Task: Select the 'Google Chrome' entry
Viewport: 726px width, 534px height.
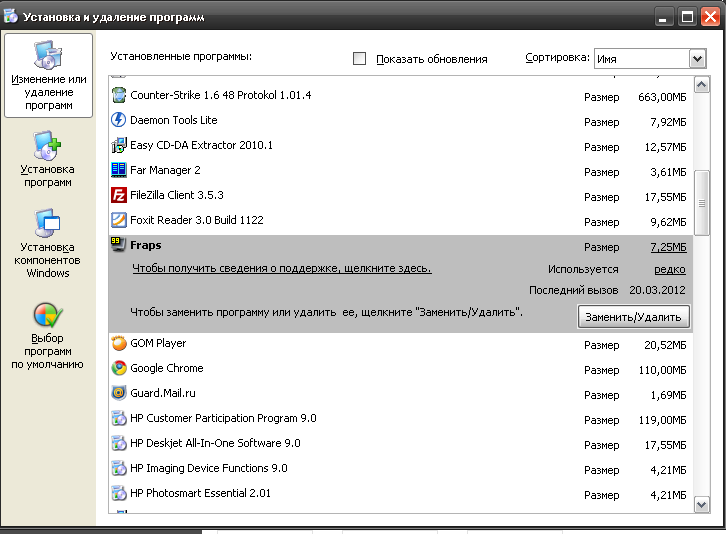Action: tap(167, 368)
